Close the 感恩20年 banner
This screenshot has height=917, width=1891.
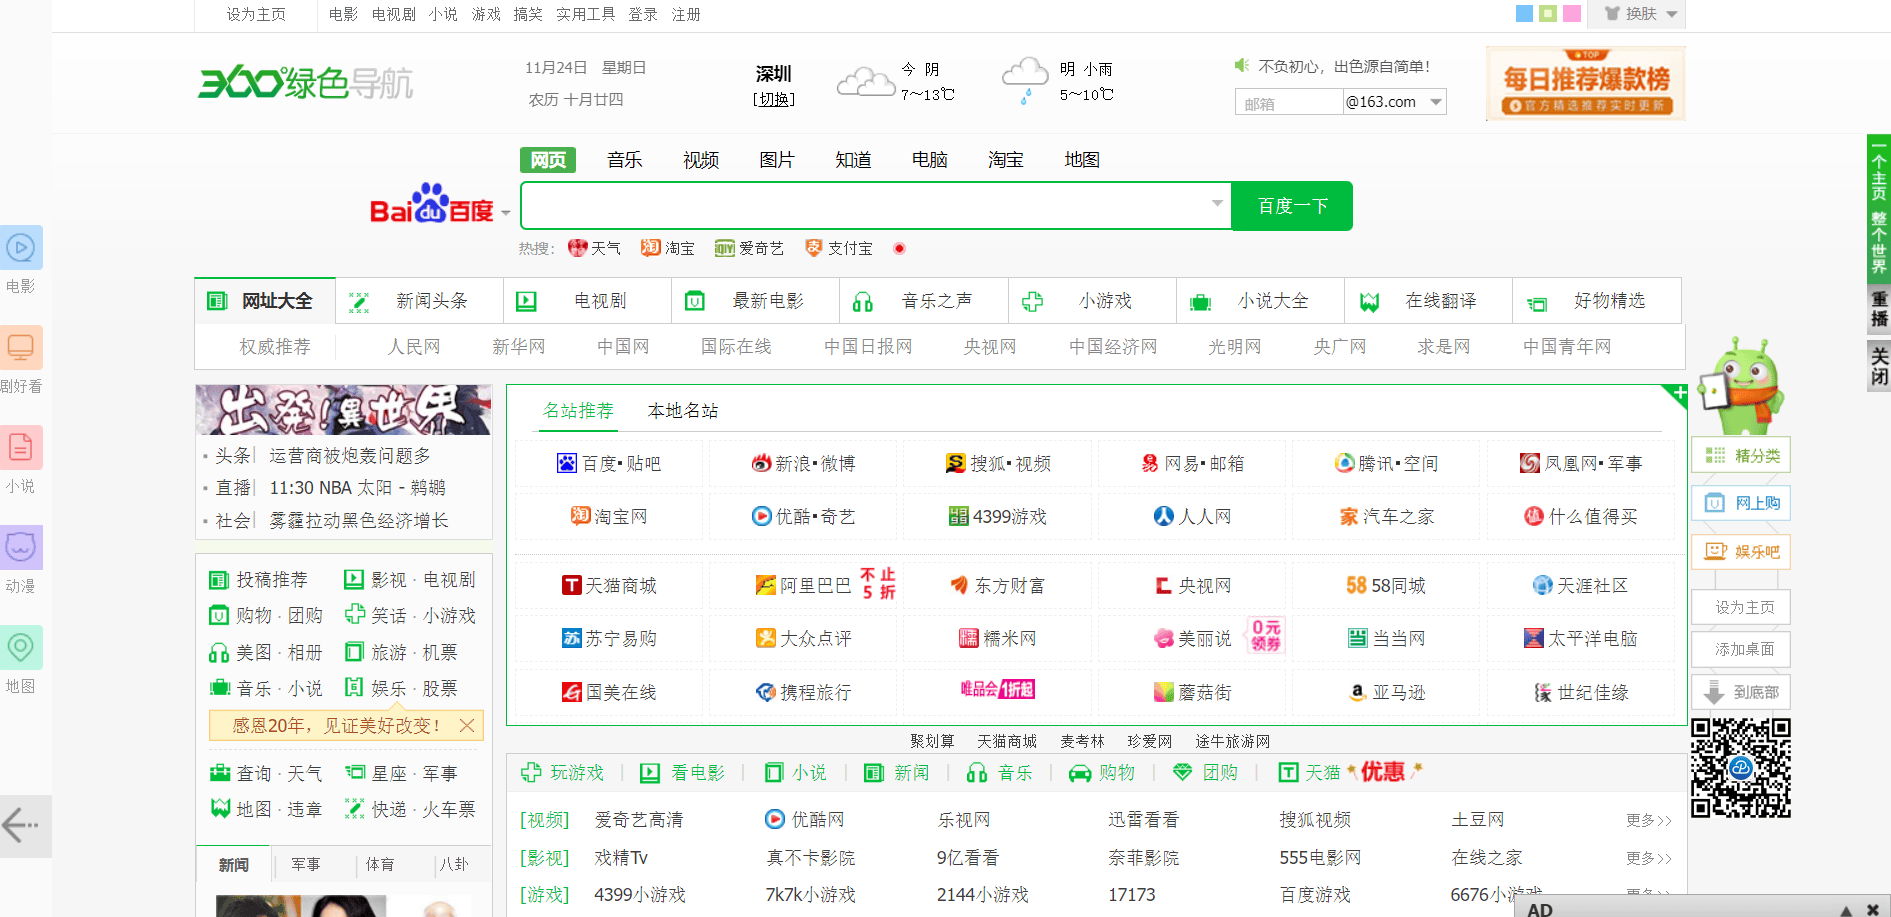(x=467, y=726)
